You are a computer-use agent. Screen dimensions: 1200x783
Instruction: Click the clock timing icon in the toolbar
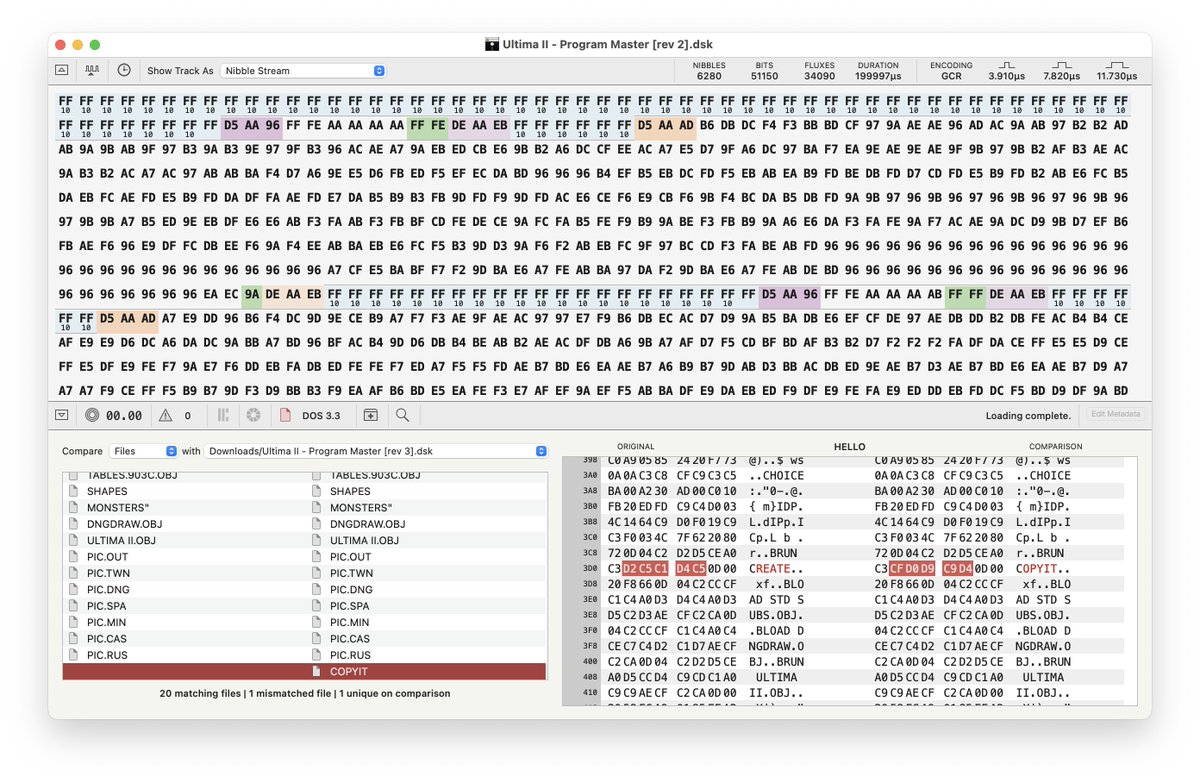(x=124, y=71)
